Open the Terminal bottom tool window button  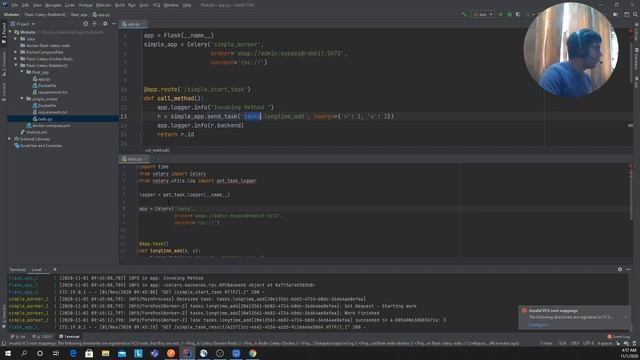69,337
